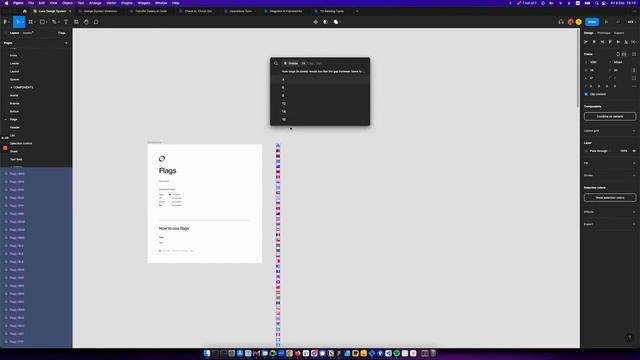The width and height of the screenshot is (640, 360).
Task: Add a fill with plus
Action: 634,163
